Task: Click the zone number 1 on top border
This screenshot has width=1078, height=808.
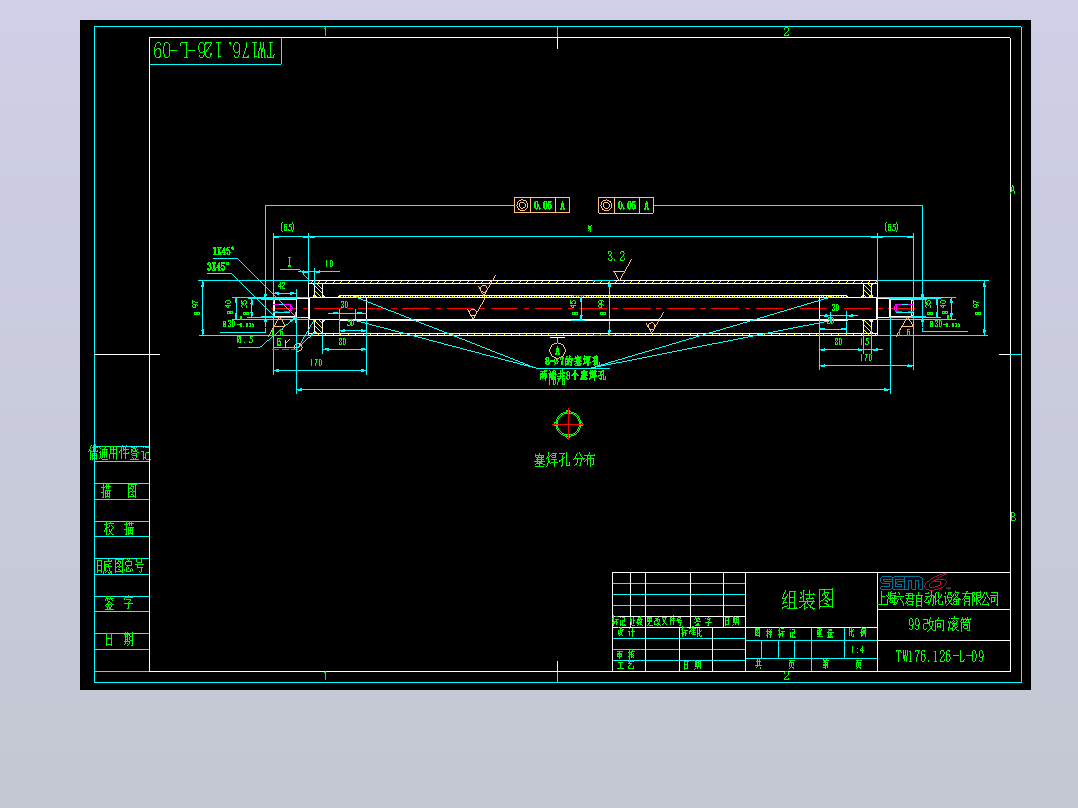Action: [x=325, y=32]
